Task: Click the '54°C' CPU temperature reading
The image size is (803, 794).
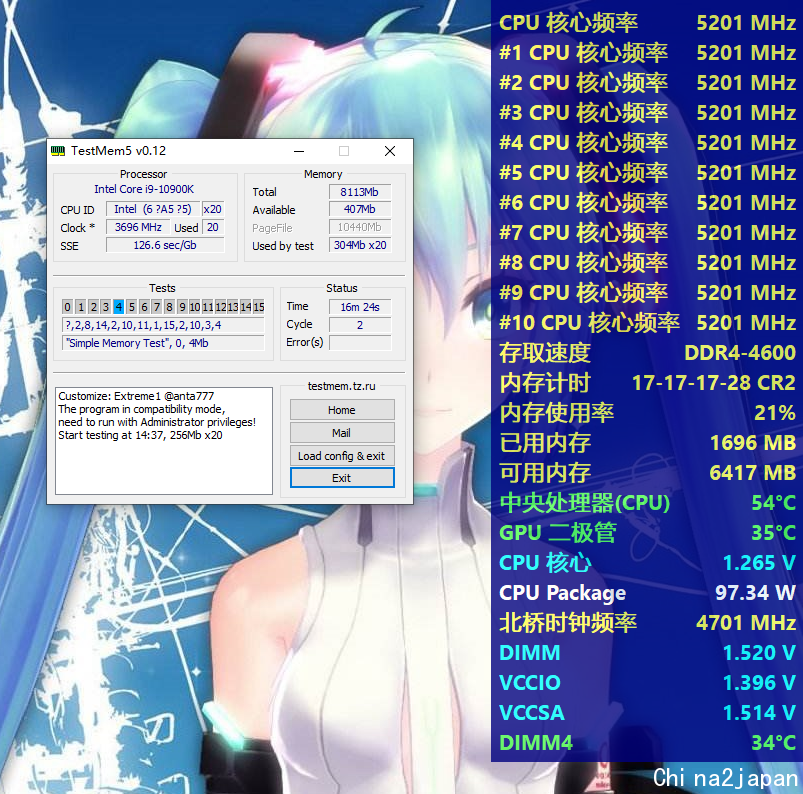Action: pyautogui.click(x=773, y=503)
